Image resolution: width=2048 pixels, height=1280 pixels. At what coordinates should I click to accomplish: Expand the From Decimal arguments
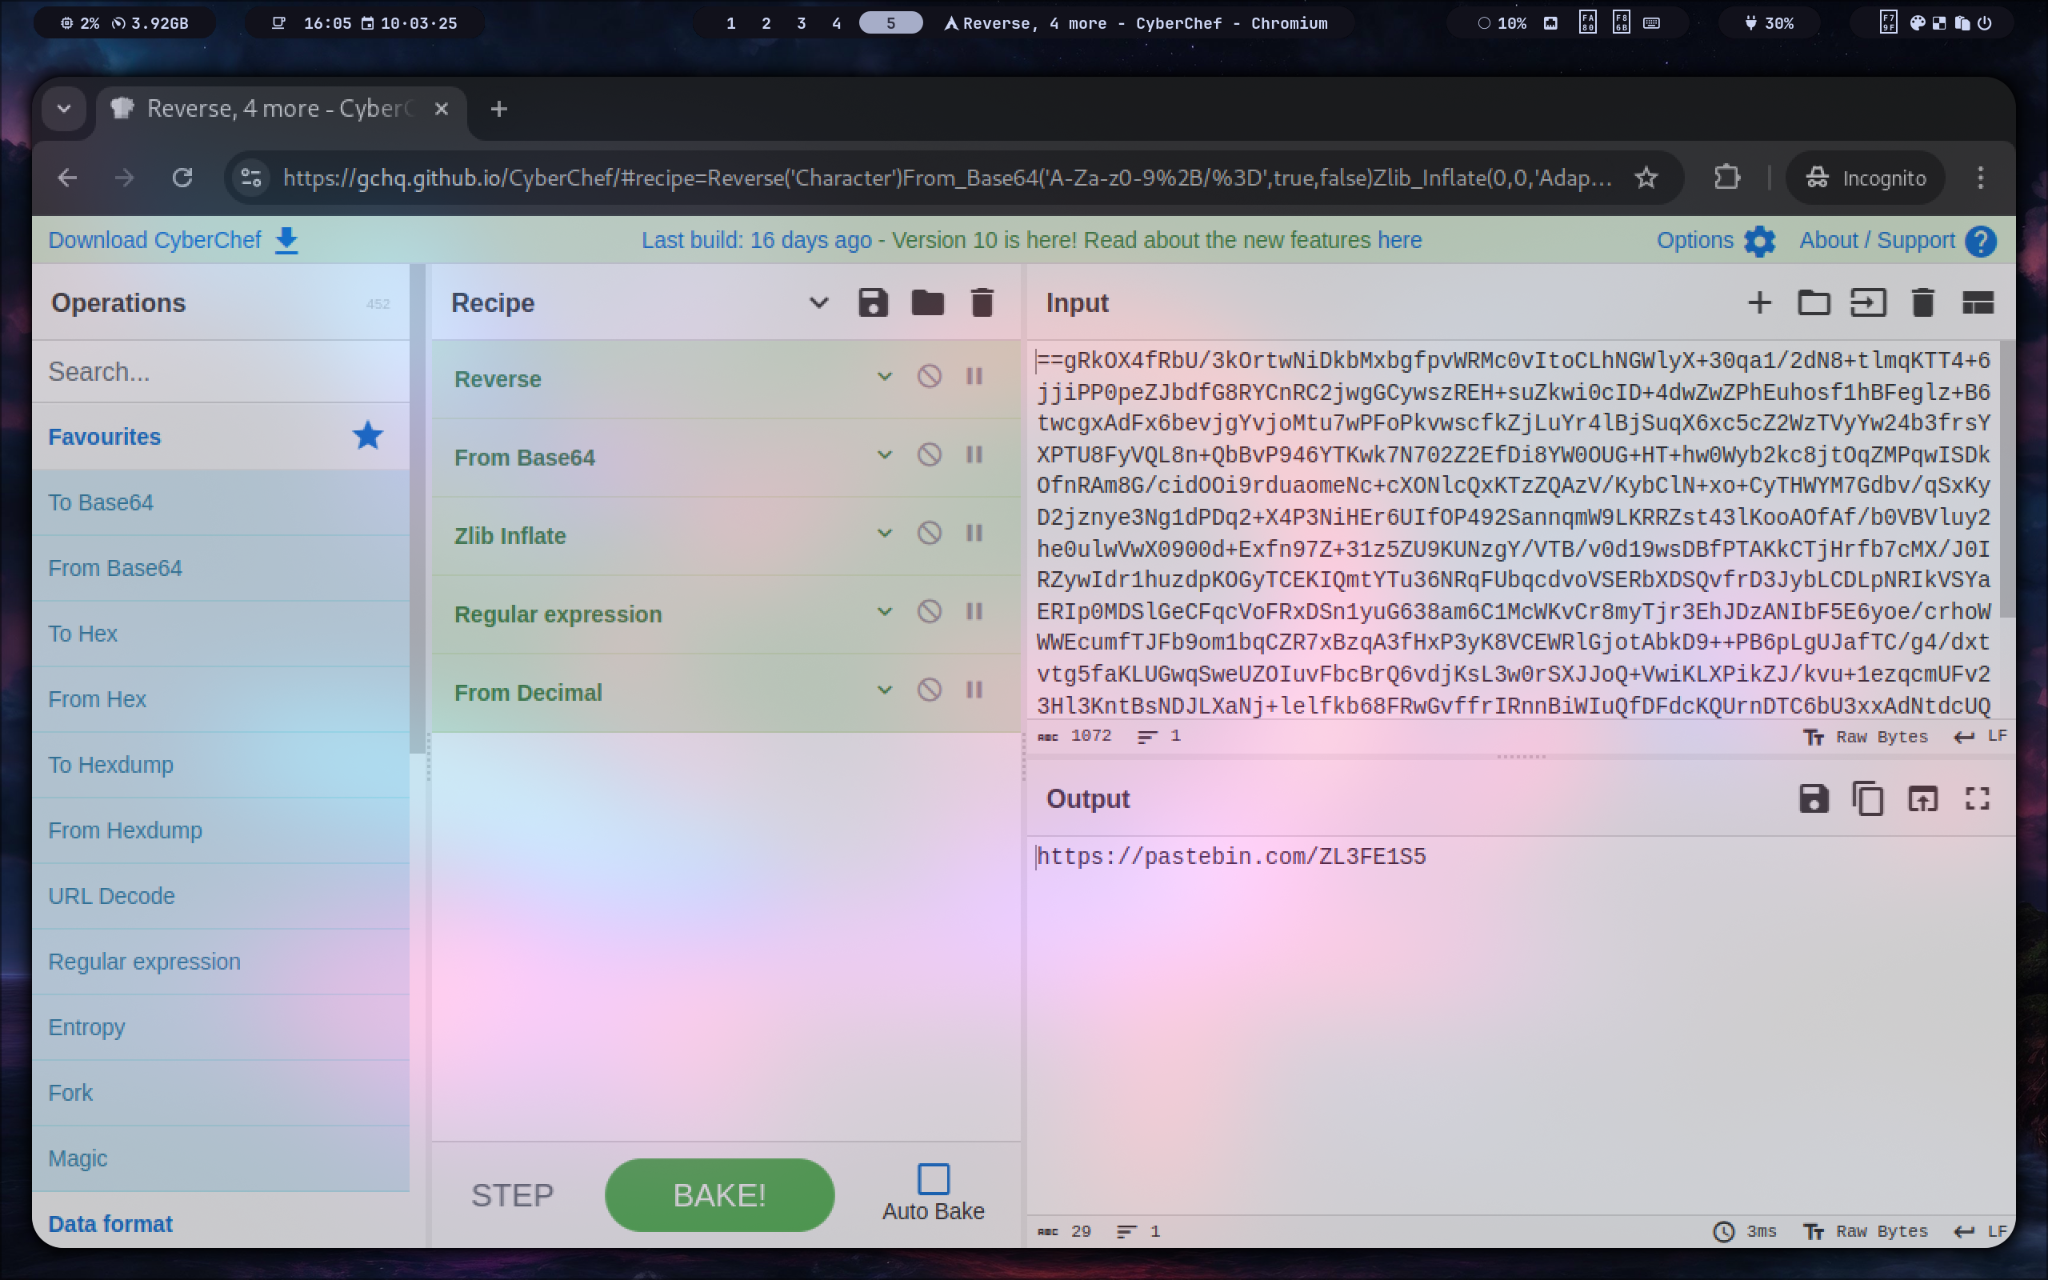tap(884, 690)
